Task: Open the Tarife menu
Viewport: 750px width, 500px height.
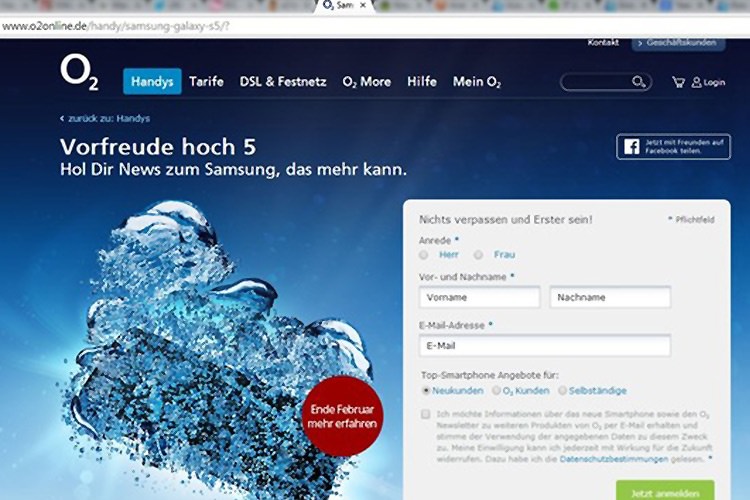Action: 206,82
